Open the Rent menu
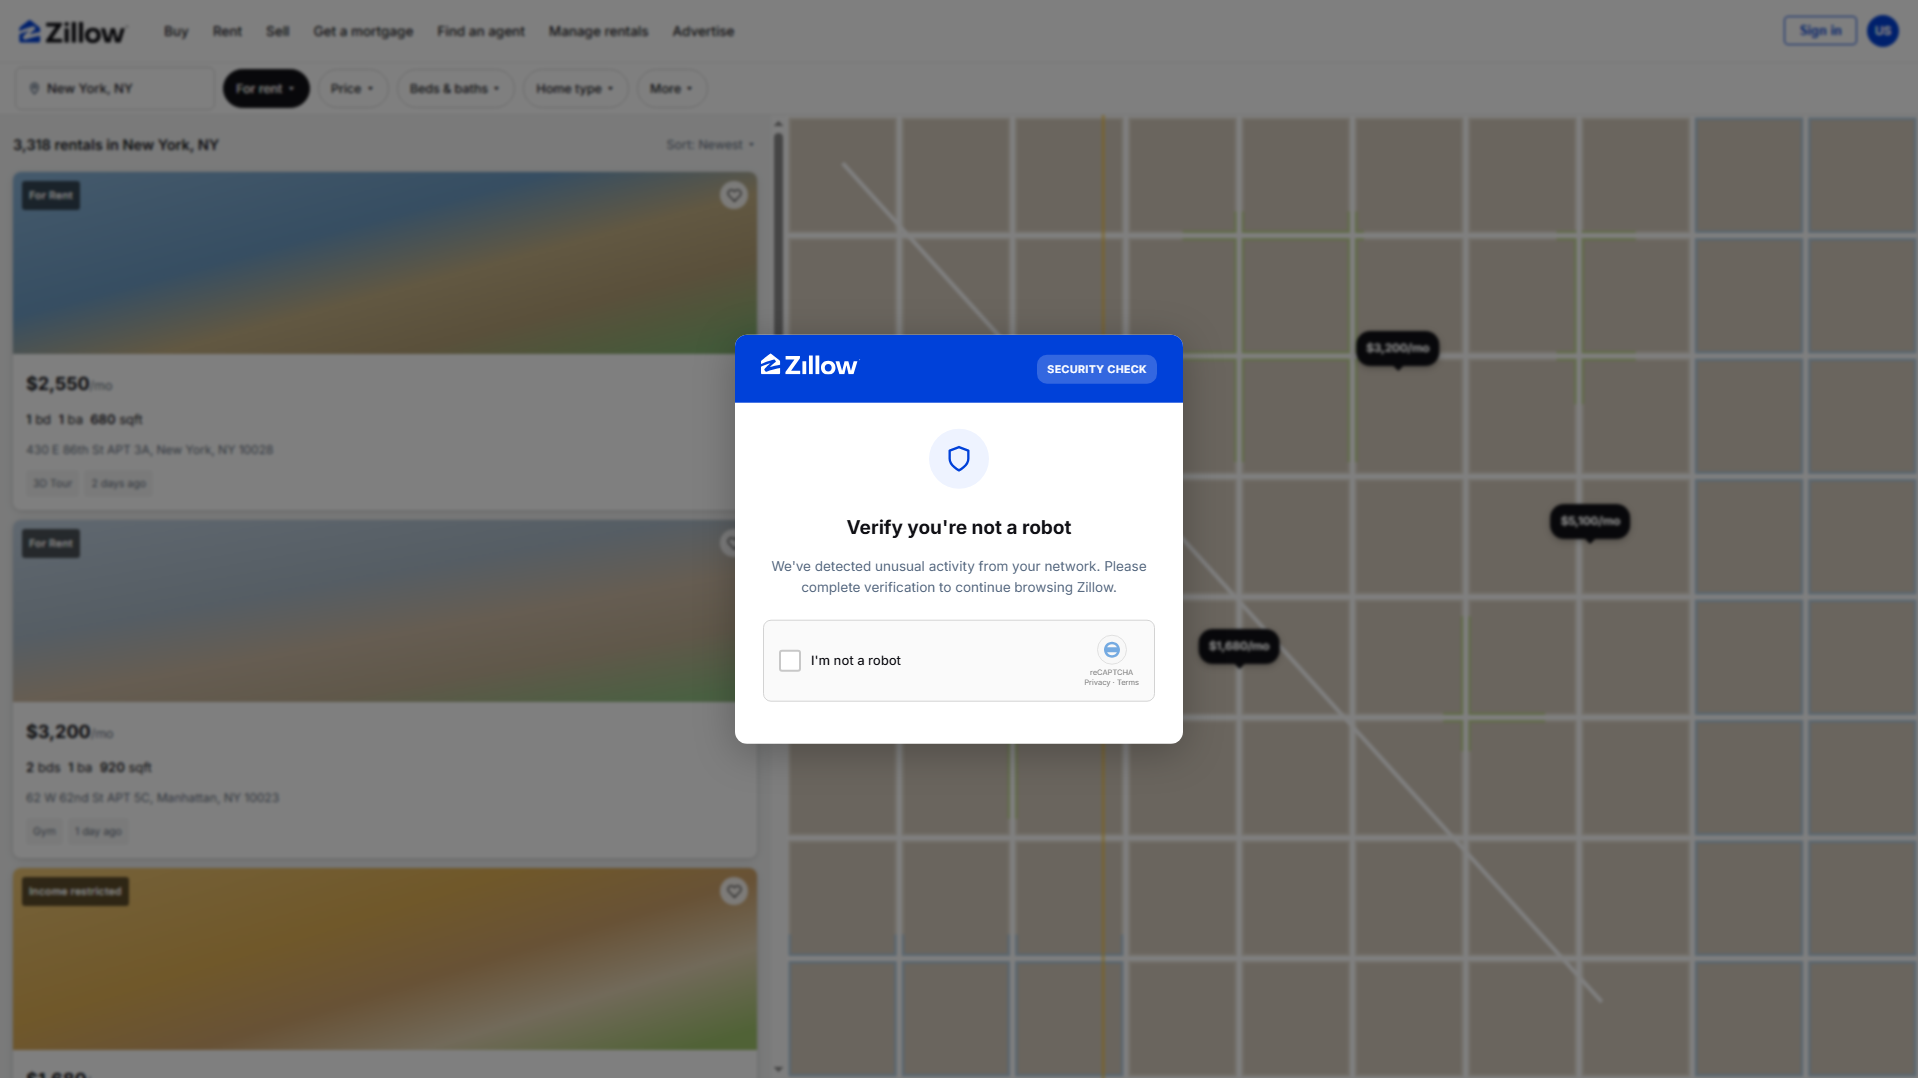 tap(227, 32)
